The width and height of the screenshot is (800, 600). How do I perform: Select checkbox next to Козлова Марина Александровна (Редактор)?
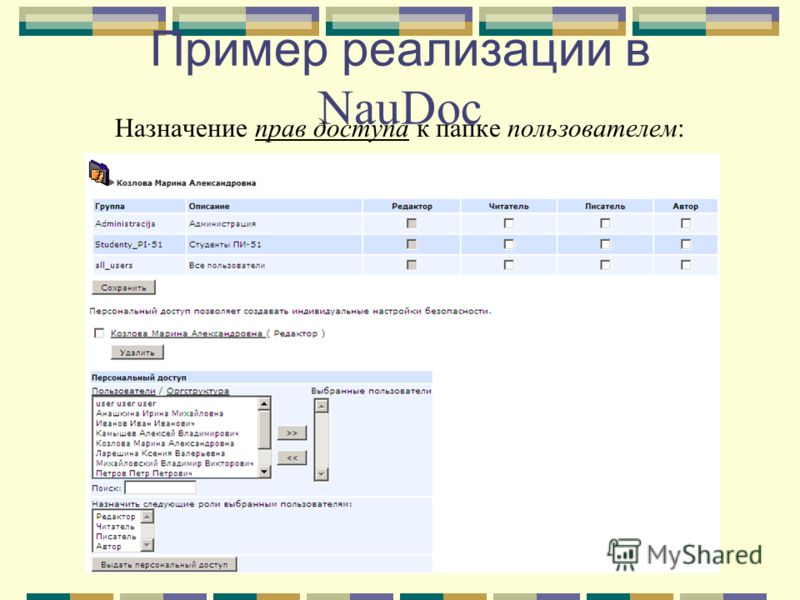click(99, 333)
